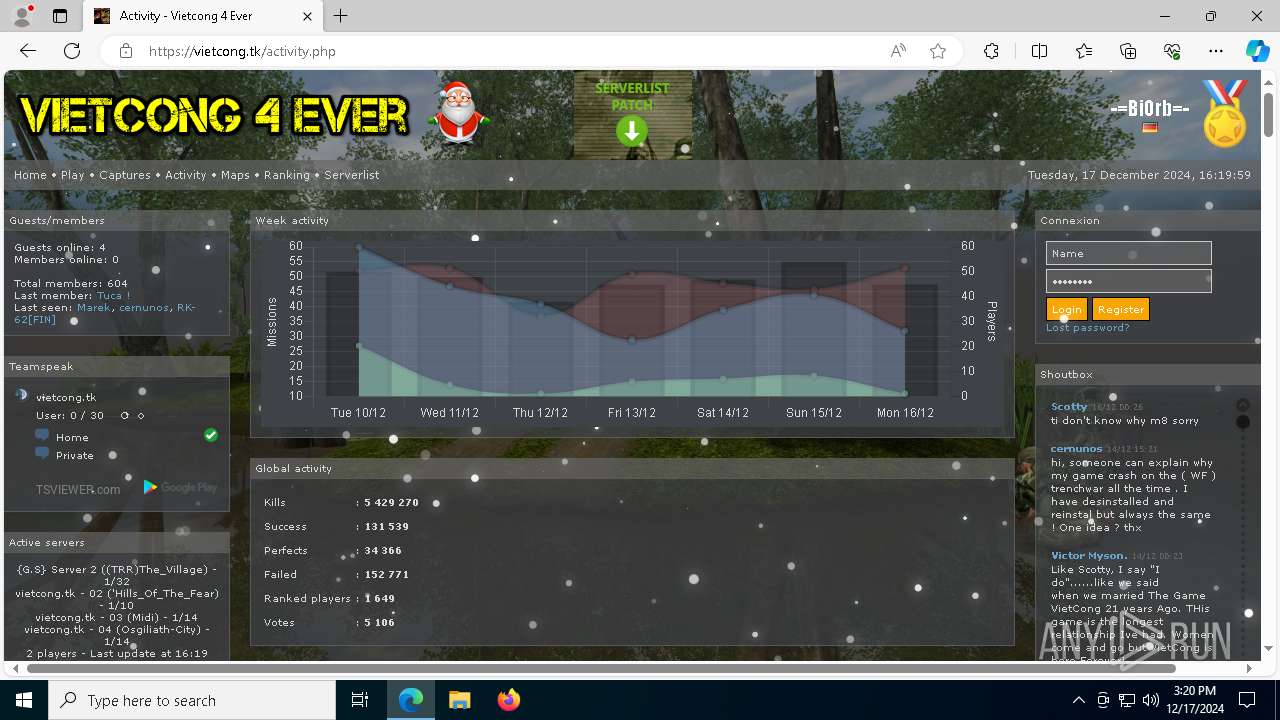This screenshot has height=720, width=1280.
Task: Open the Google Play badge in the Teamspeak panel
Action: tap(180, 487)
